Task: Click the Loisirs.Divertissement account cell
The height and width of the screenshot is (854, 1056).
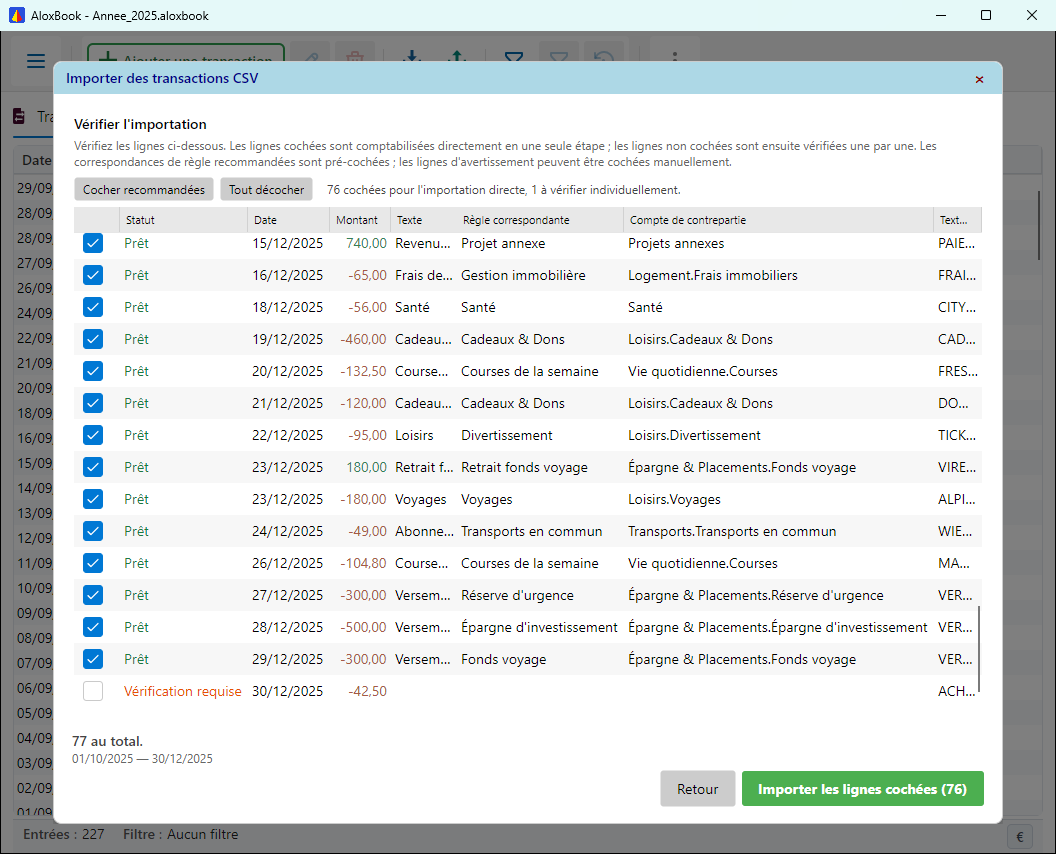Action: point(694,435)
